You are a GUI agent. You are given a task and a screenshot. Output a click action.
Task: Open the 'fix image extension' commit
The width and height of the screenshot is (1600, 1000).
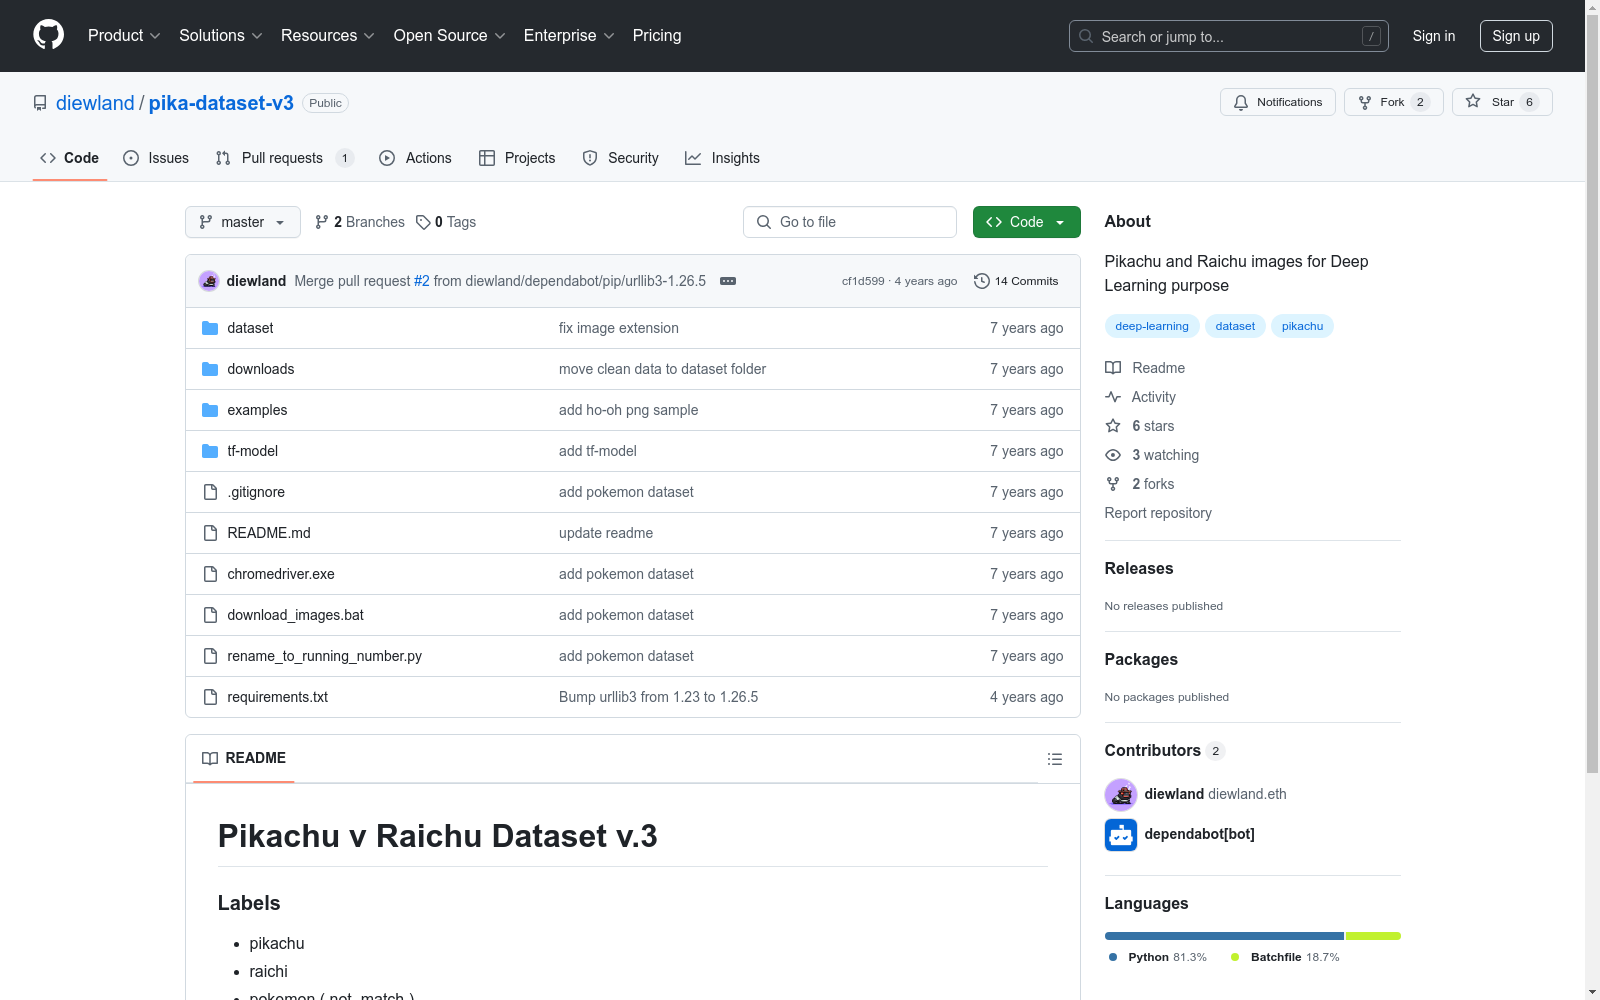tap(618, 328)
